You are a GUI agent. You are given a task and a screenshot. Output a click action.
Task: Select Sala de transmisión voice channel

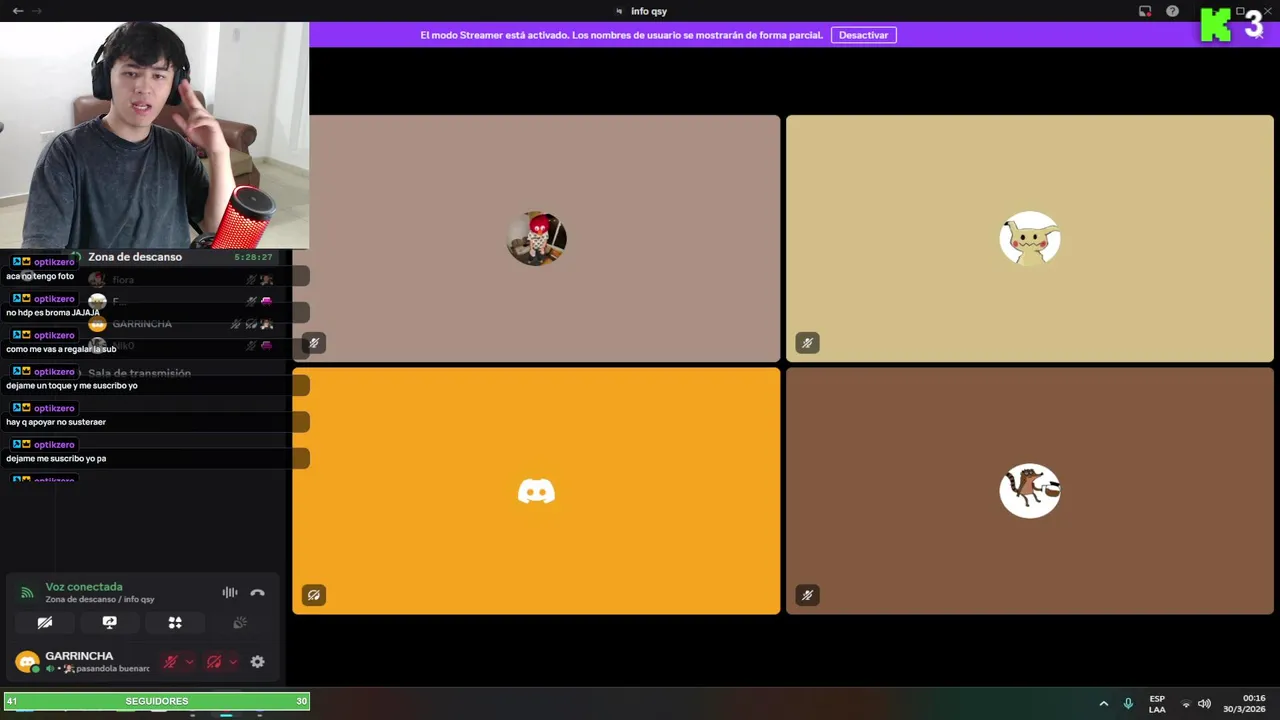[139, 373]
